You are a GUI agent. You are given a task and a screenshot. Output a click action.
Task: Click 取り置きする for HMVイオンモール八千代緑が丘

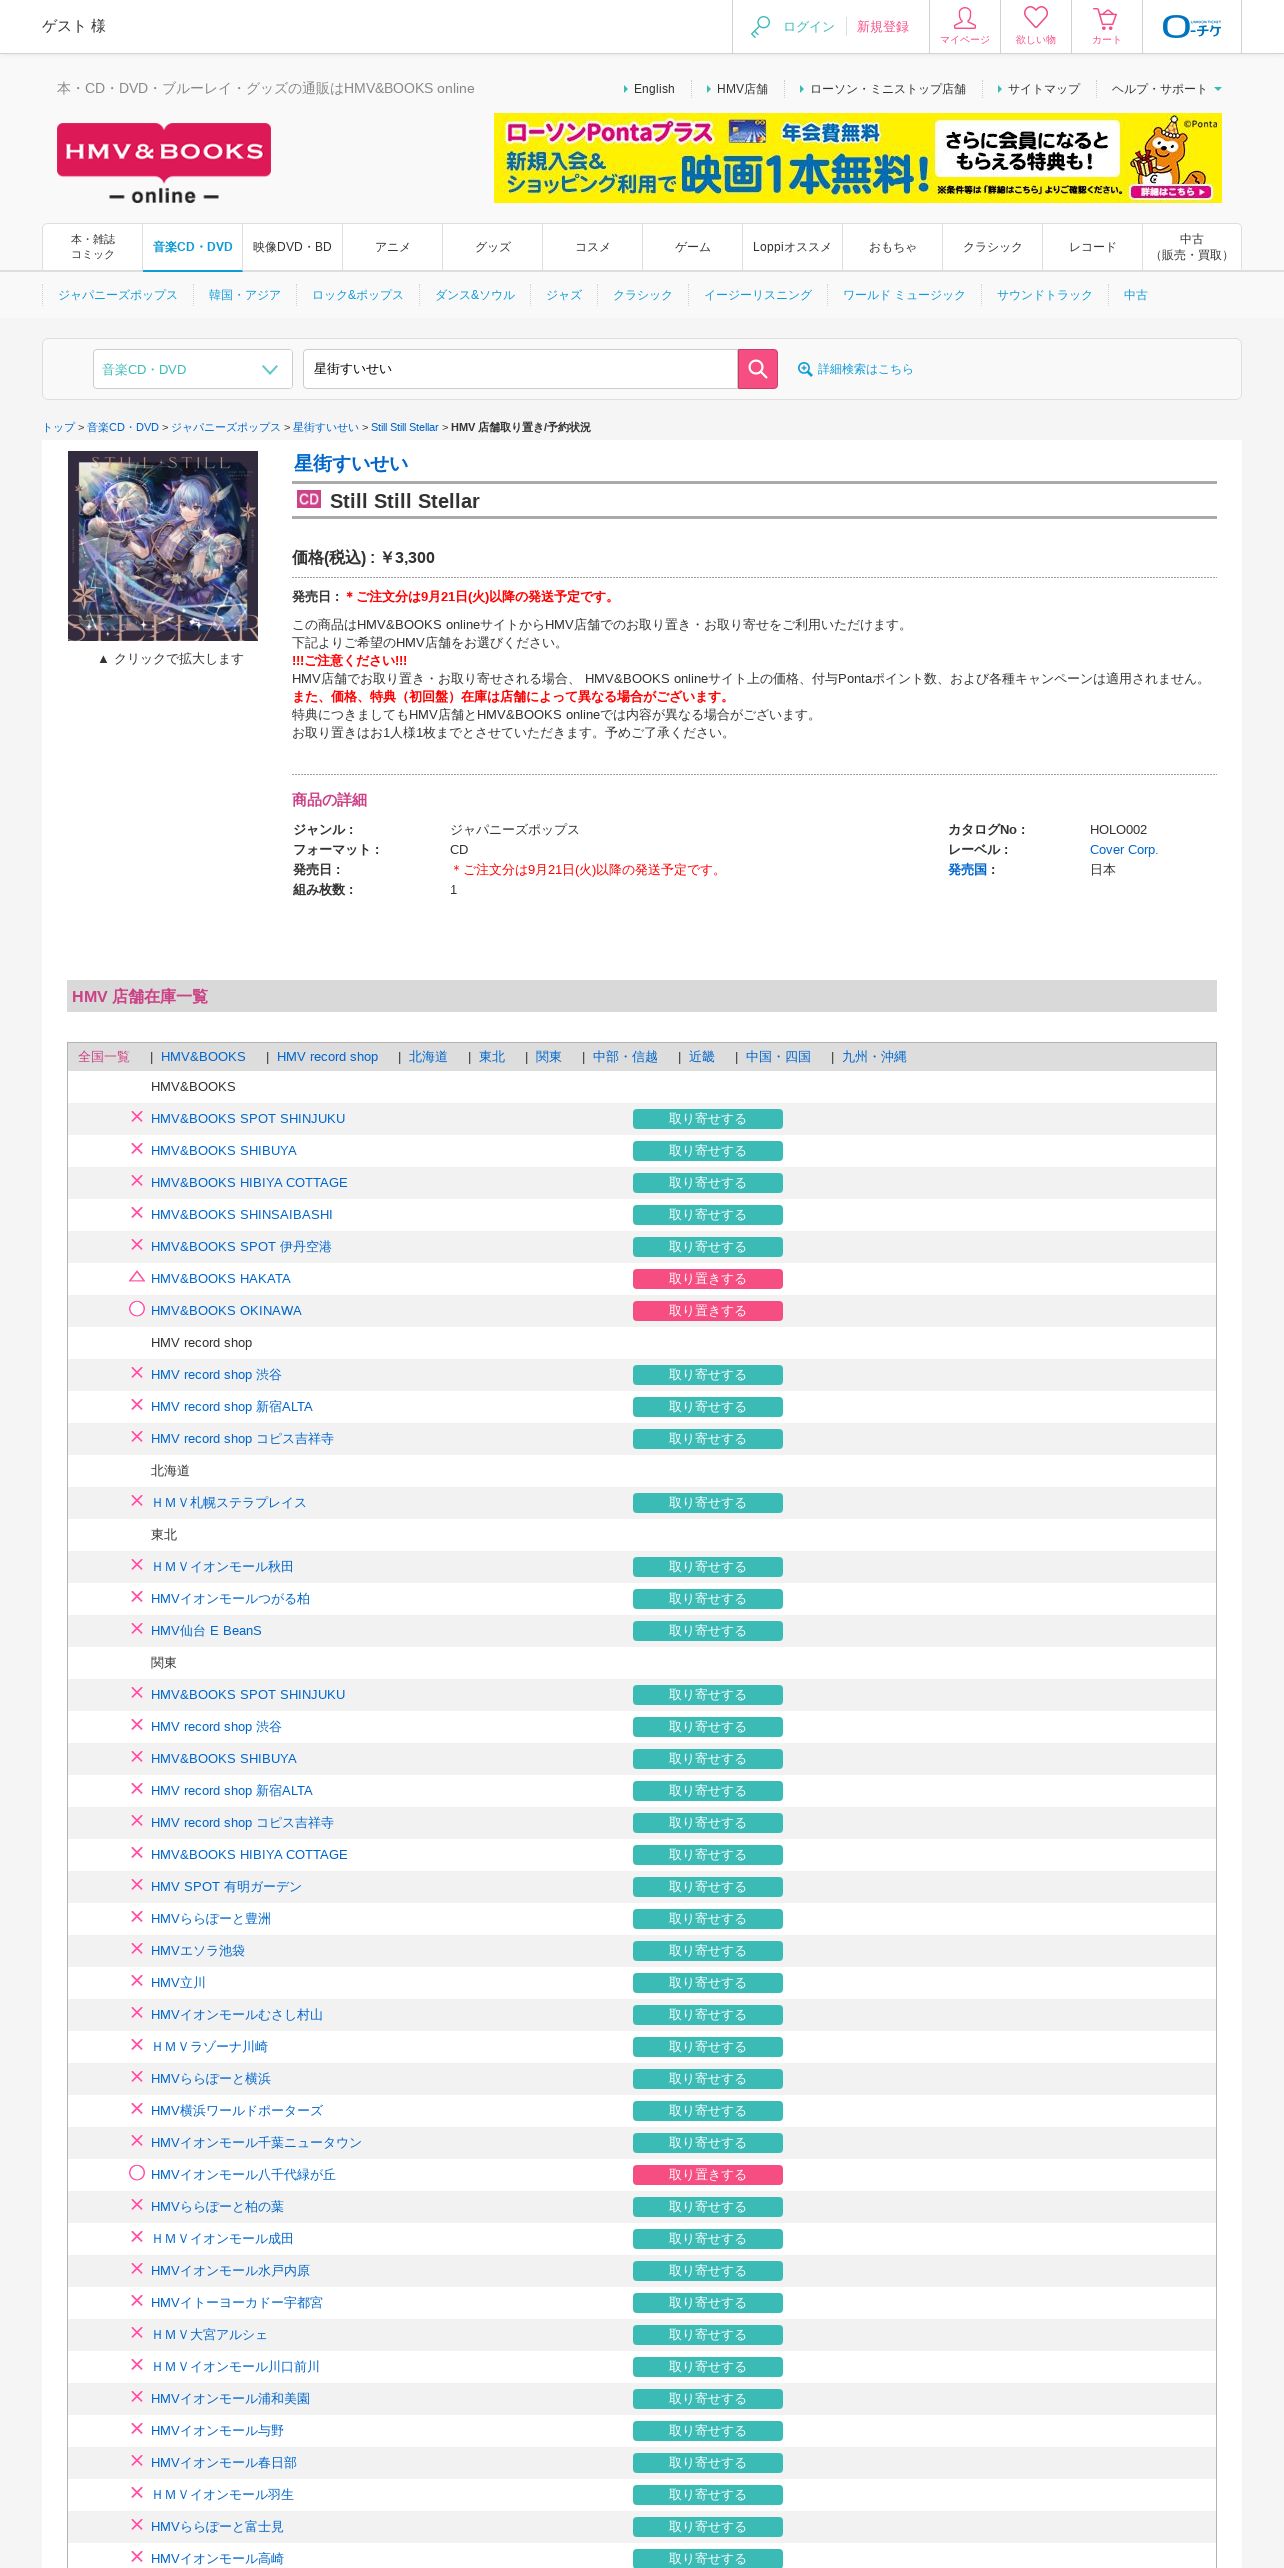point(708,2175)
